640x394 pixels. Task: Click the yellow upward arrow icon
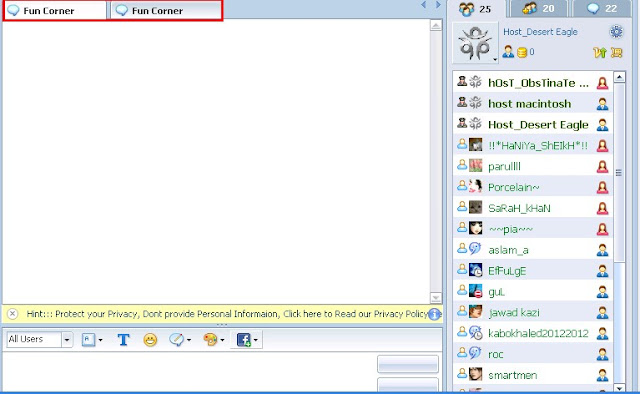(600, 52)
